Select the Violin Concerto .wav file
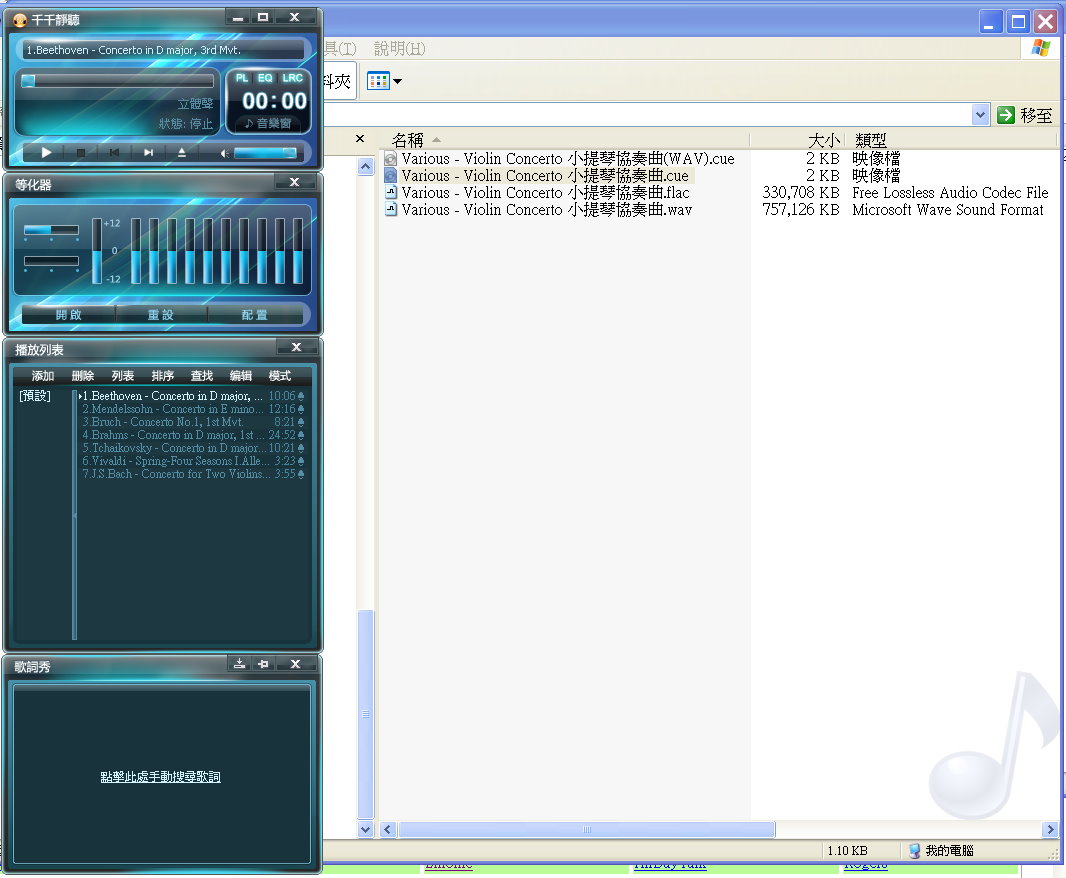This screenshot has height=878, width=1066. 538,209
